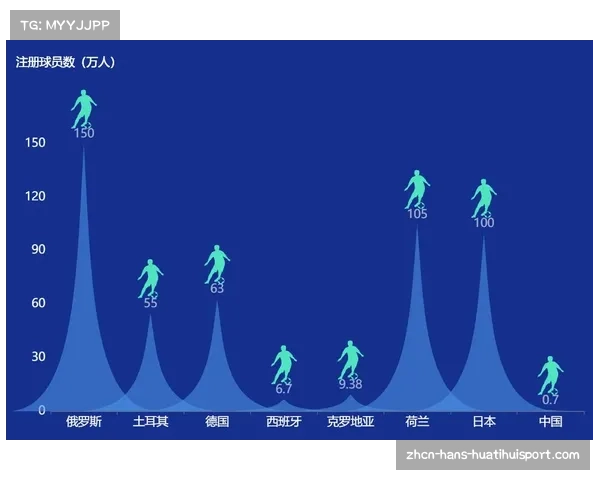Click the x-axis label 西班牙

tap(284, 422)
